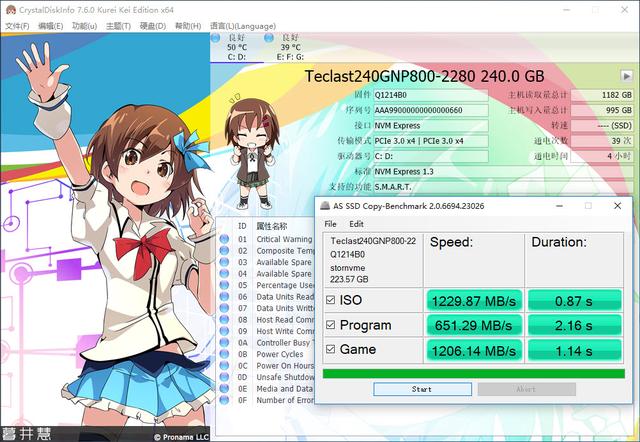The width and height of the screenshot is (640, 442).
Task: Click the green benchmark progress bar
Action: [475, 373]
